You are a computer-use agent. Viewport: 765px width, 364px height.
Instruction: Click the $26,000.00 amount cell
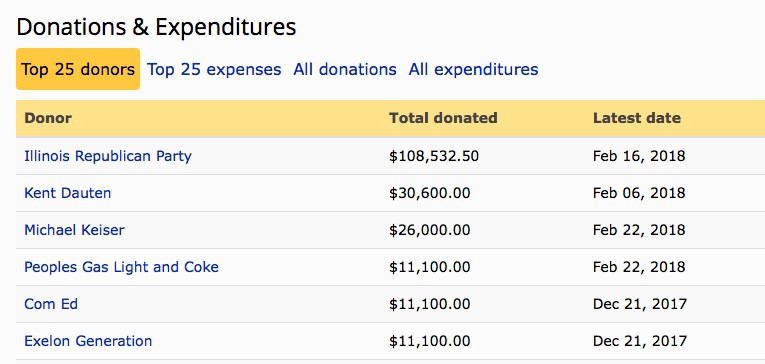429,230
